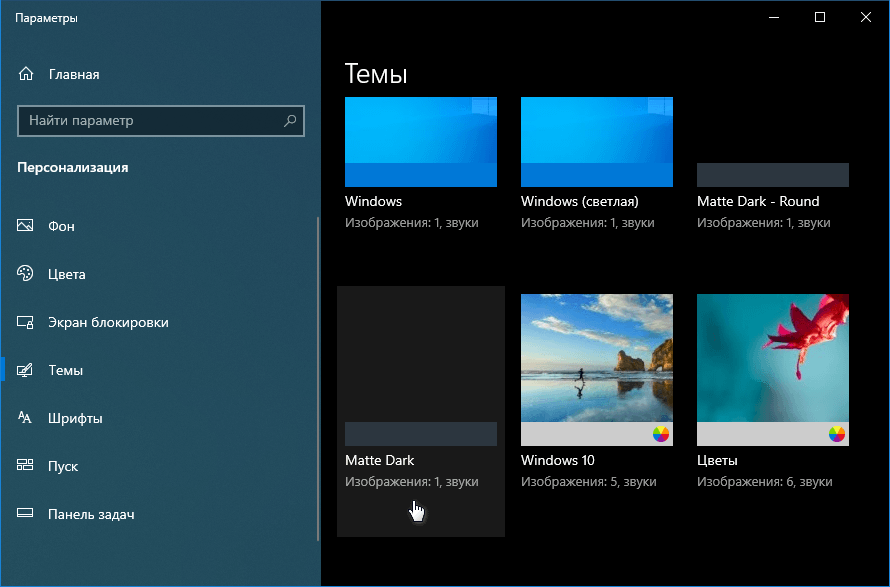
Task: Click the Start tiles icon next to Пуск
Action: point(25,466)
